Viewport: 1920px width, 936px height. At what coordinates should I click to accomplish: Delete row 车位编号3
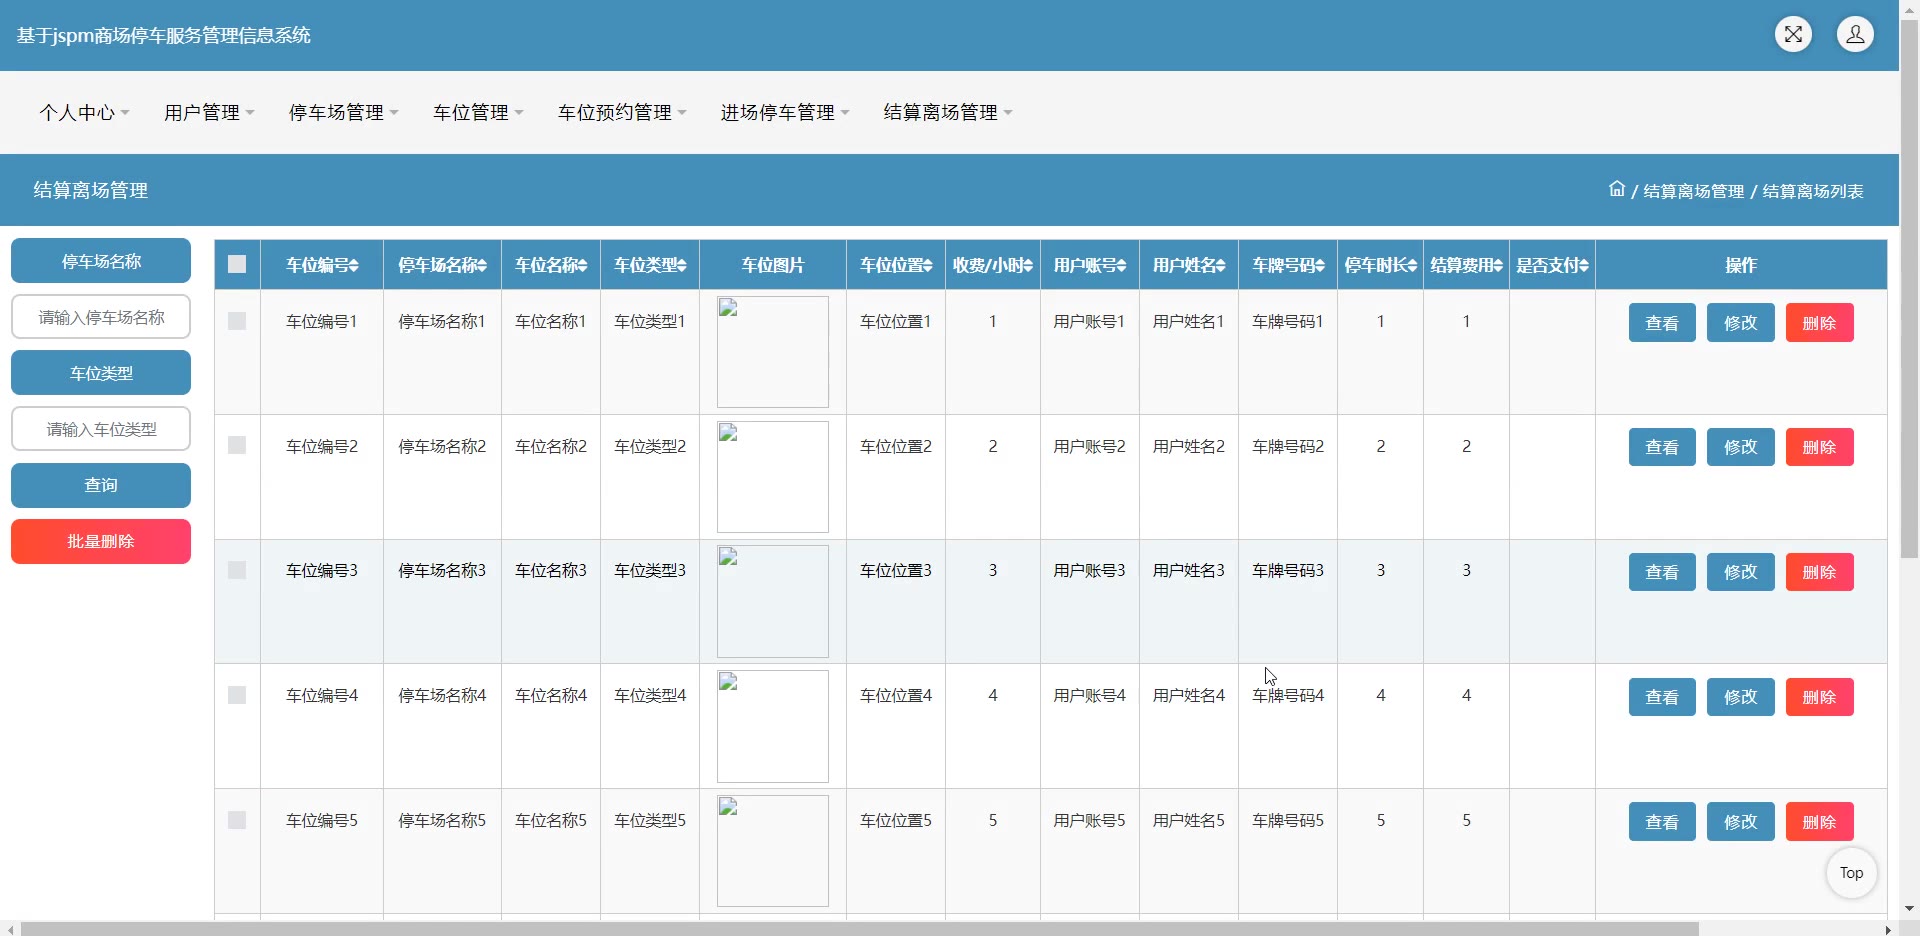tap(1820, 572)
